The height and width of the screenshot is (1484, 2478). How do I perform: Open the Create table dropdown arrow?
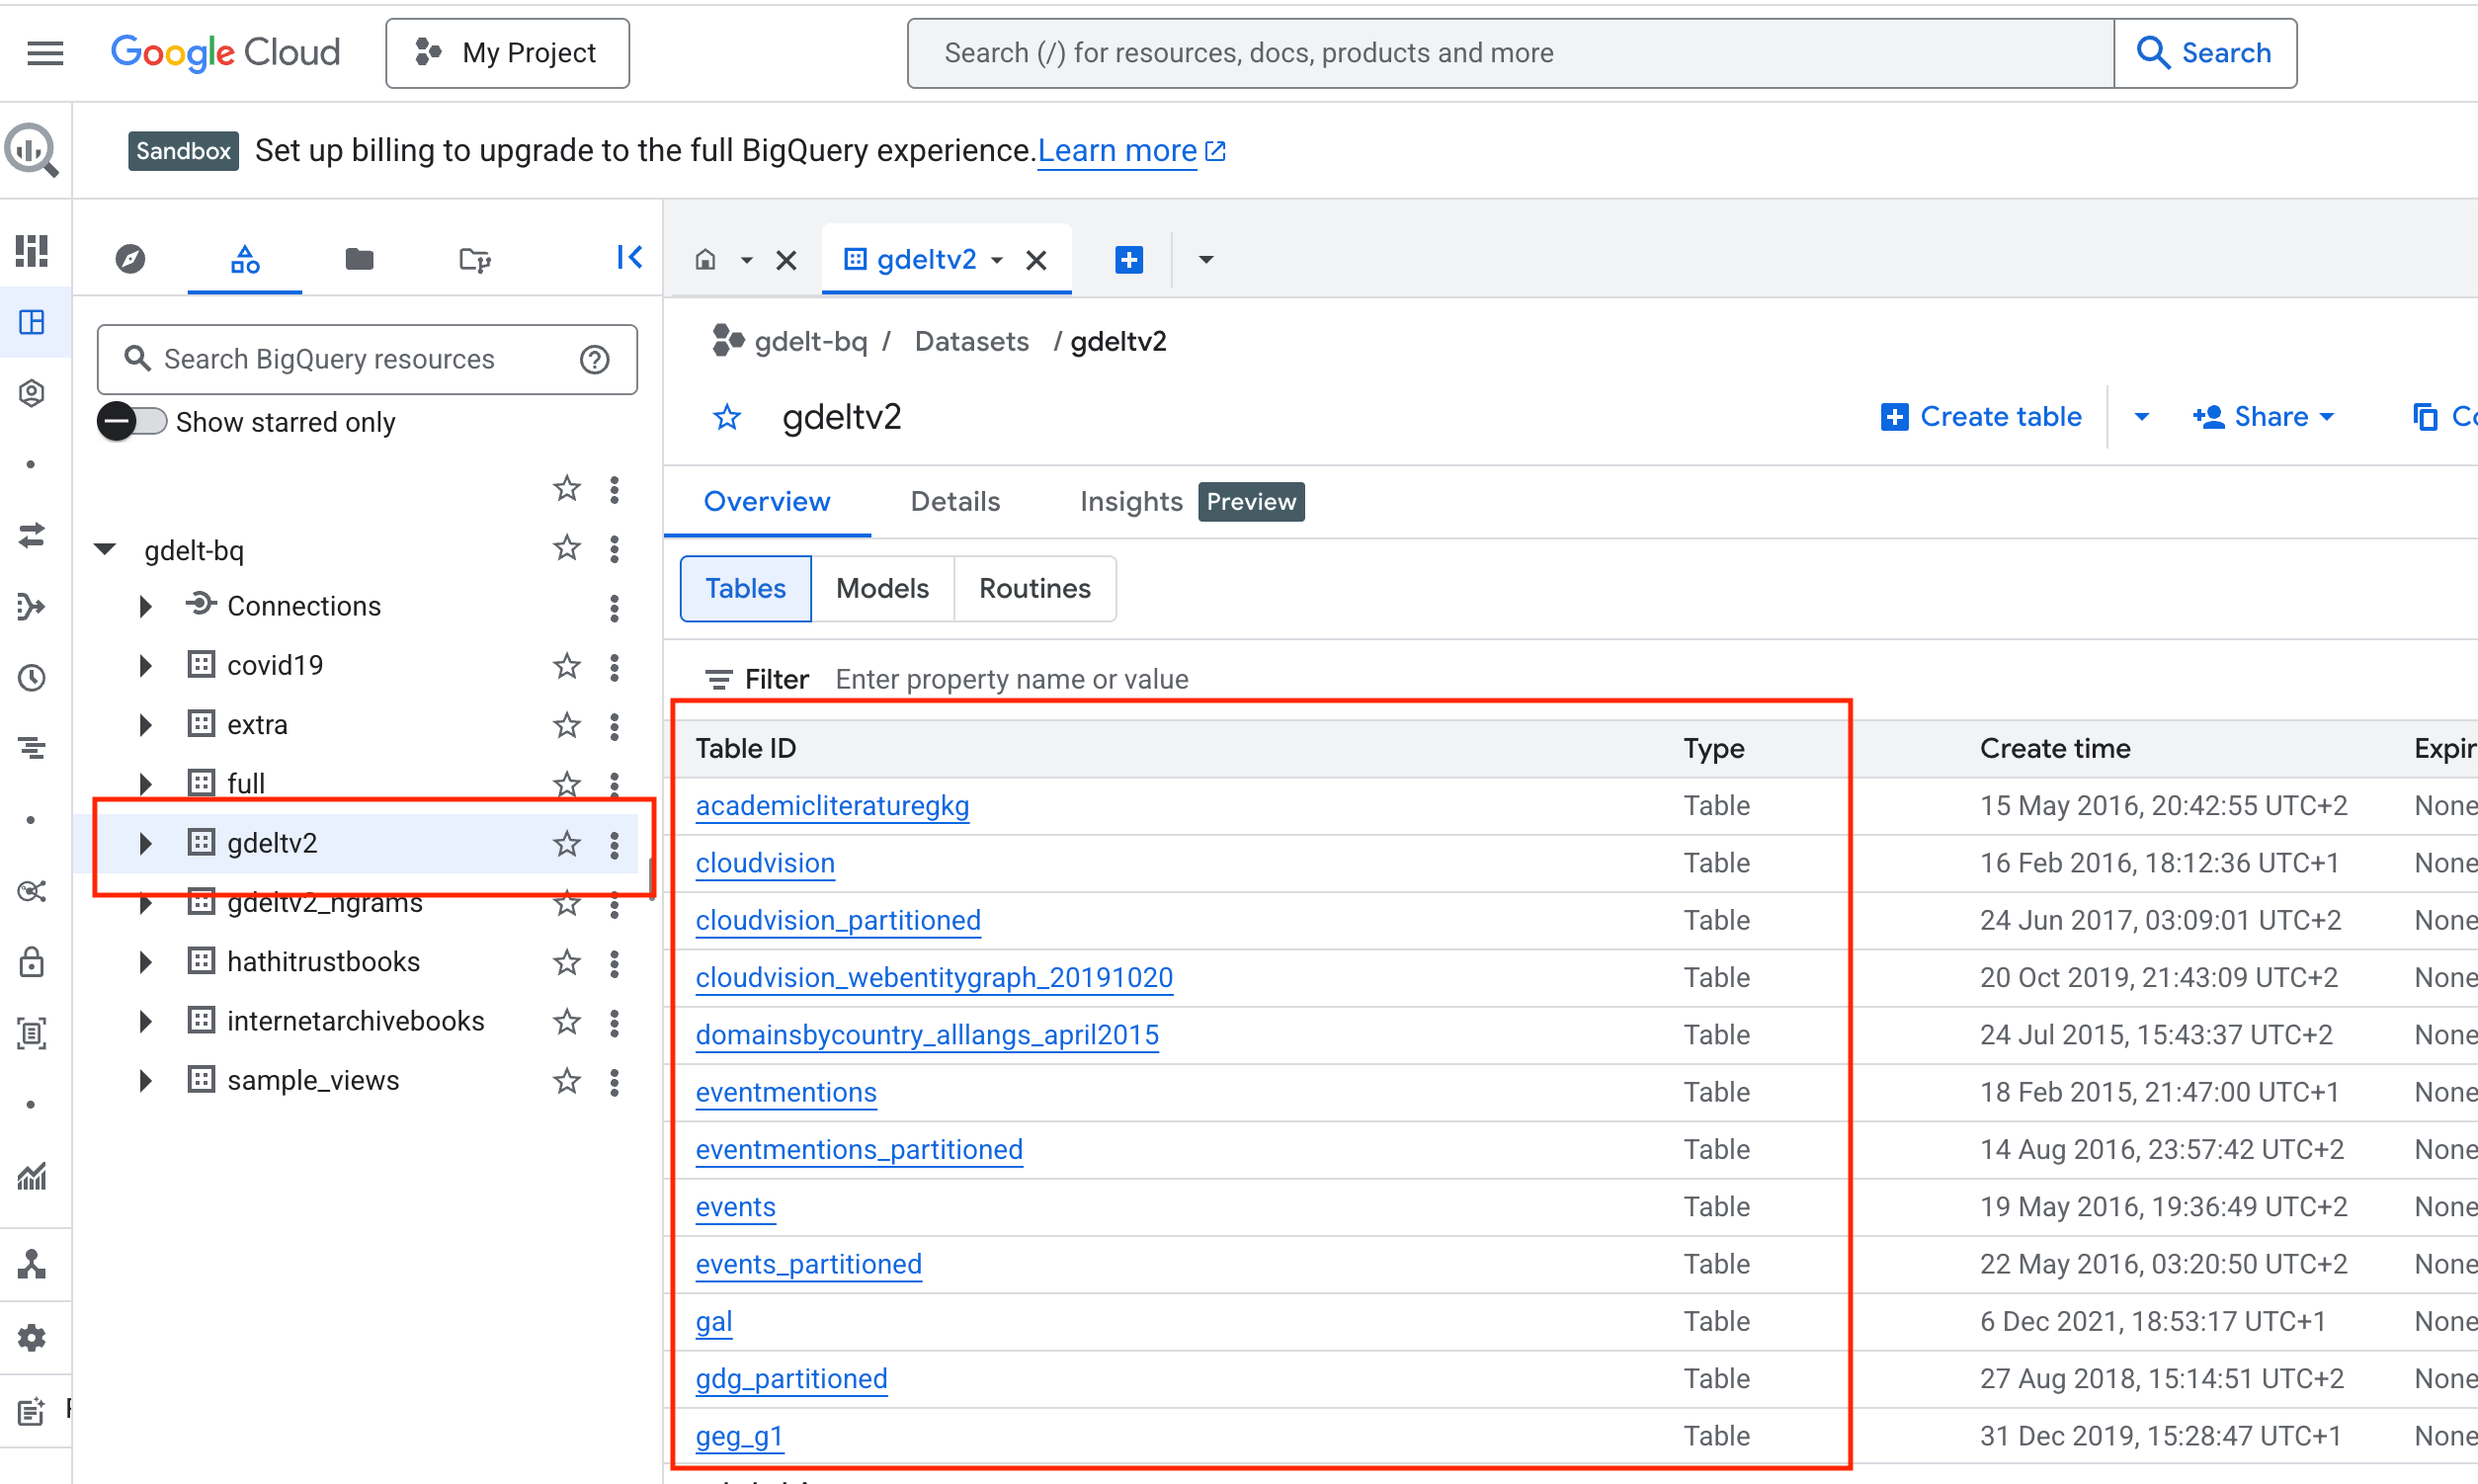point(2141,417)
